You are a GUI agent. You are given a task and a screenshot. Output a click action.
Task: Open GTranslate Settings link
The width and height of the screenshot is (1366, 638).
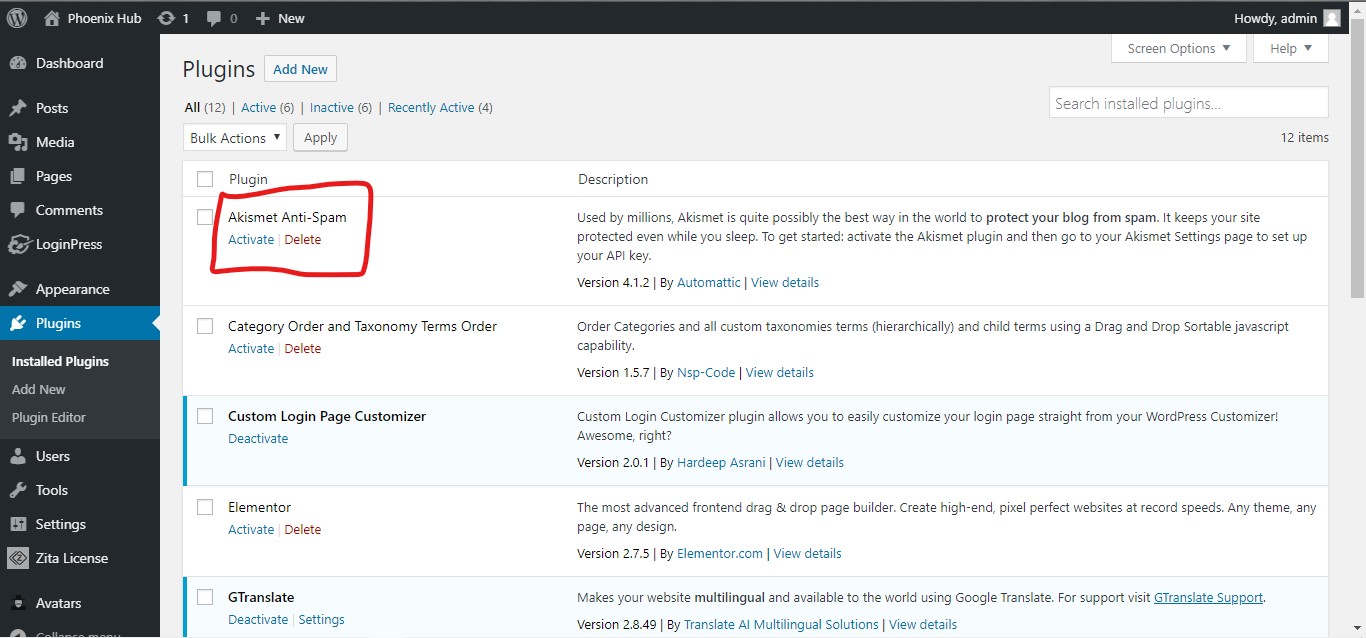coord(321,619)
